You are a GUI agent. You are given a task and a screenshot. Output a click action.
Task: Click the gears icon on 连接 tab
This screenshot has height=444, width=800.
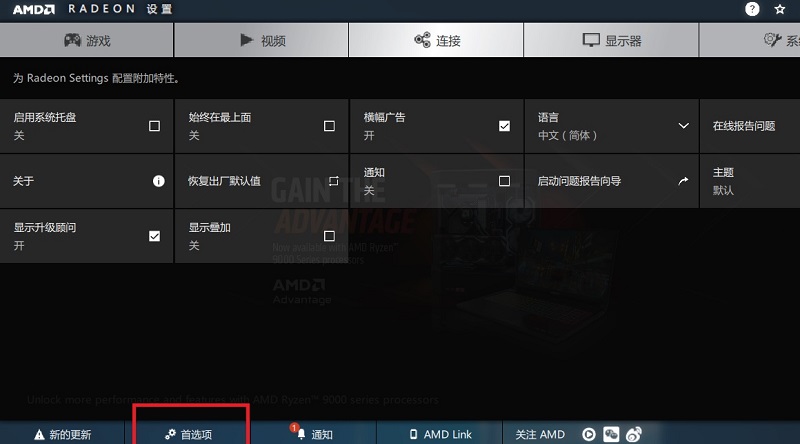coord(422,40)
